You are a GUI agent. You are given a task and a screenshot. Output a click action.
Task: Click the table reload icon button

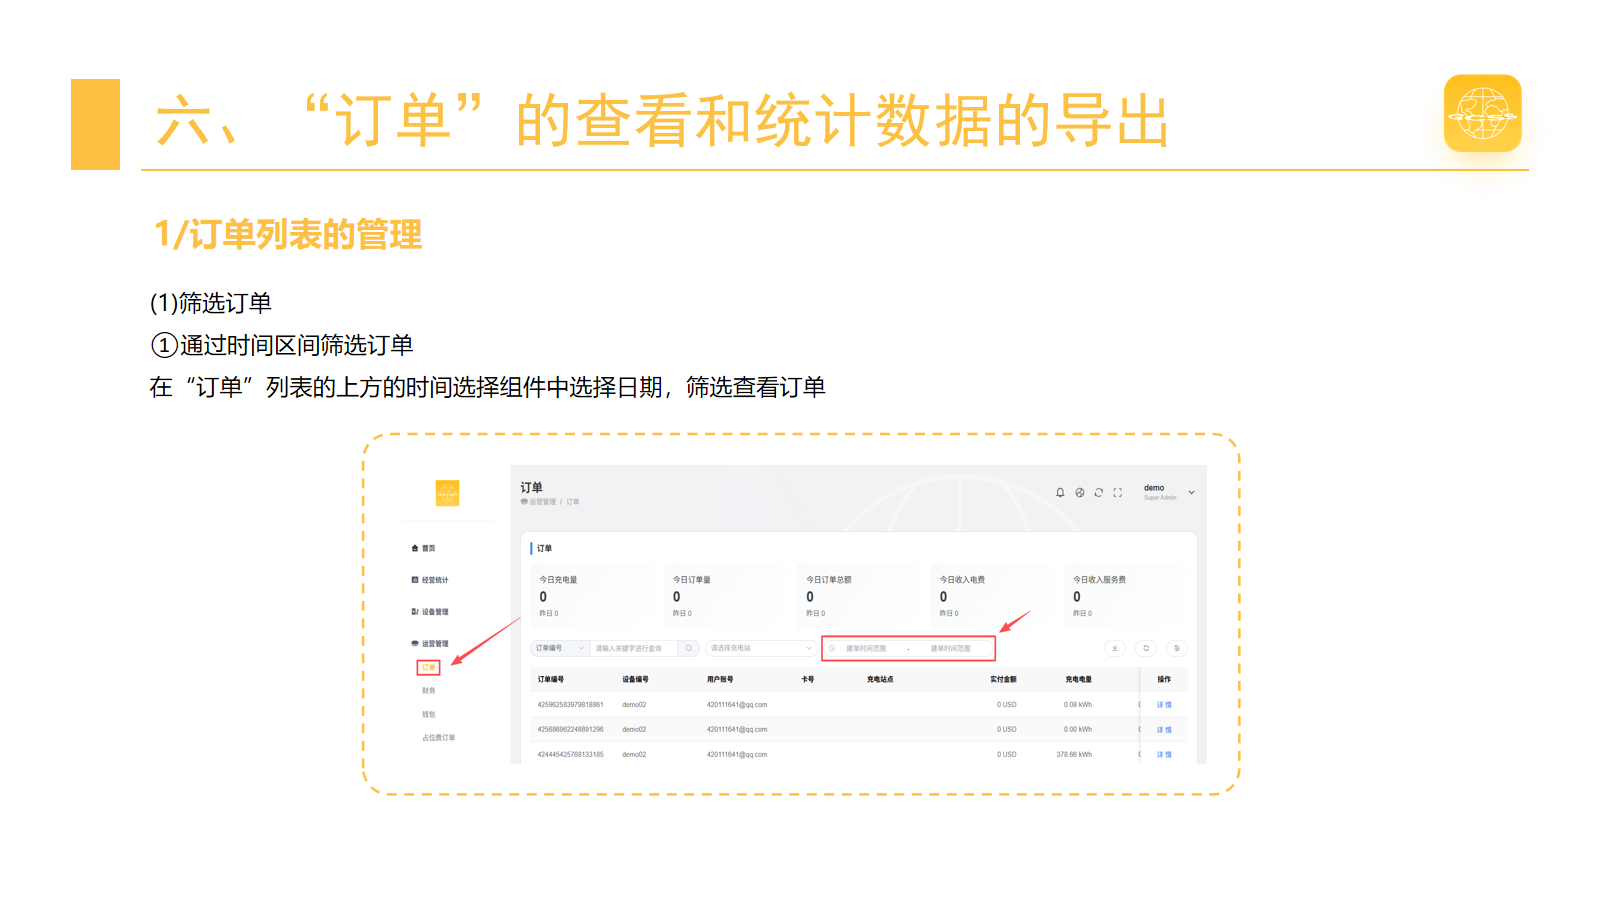(x=1146, y=648)
